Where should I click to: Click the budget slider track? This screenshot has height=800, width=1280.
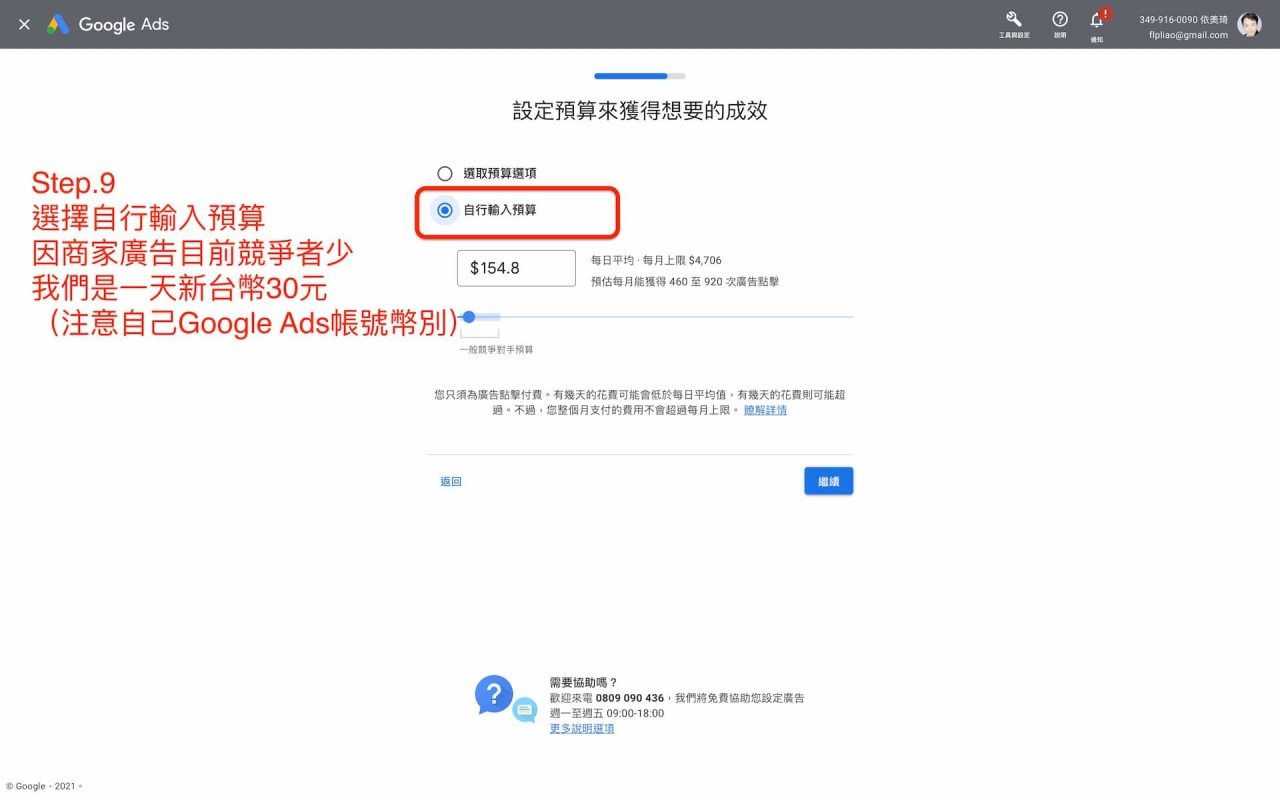click(656, 317)
